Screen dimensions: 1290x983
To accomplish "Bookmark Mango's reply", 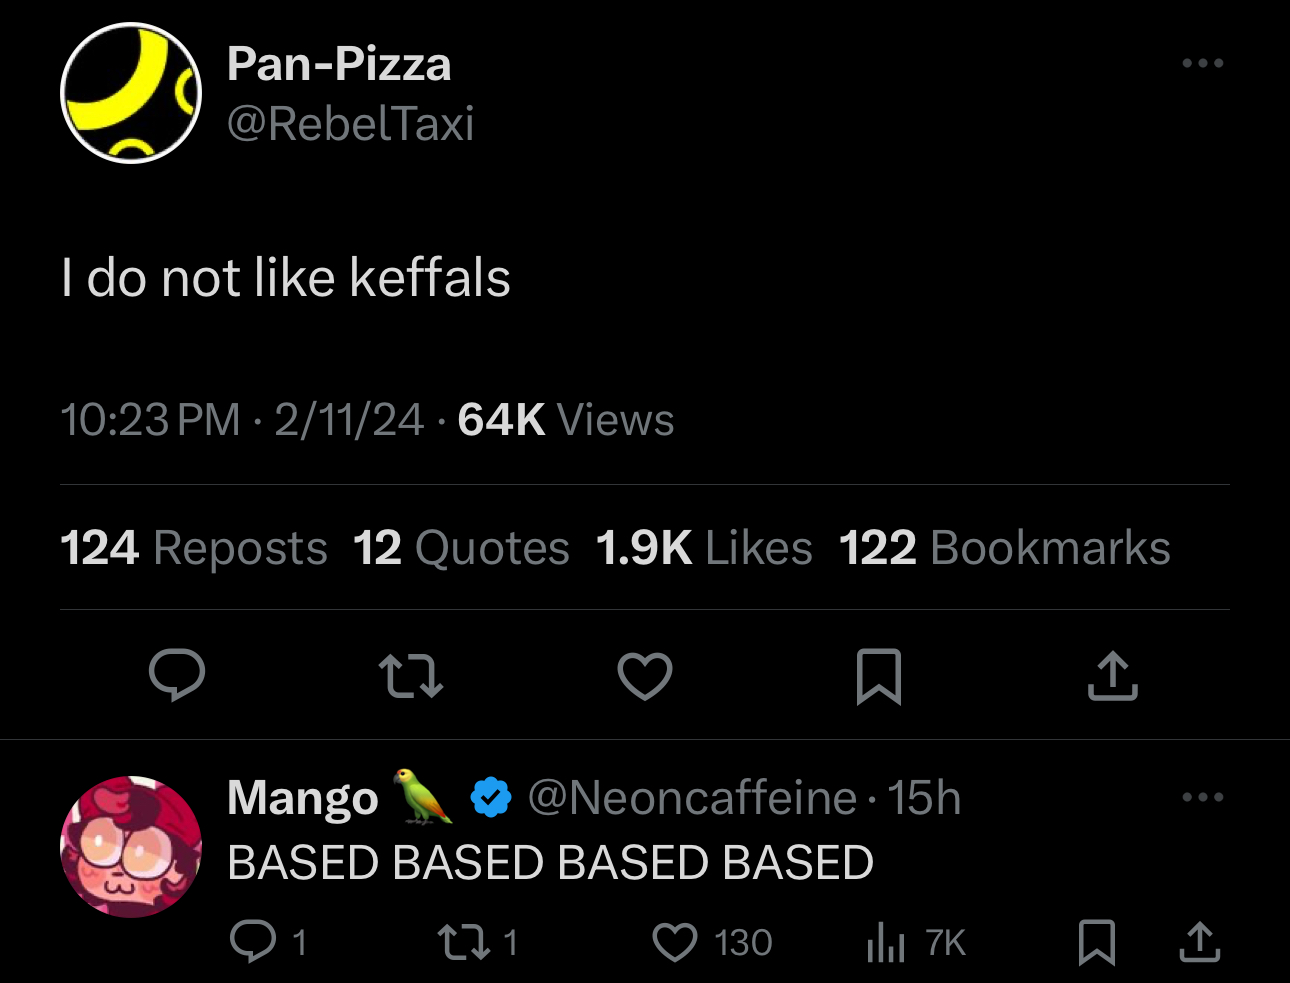I will (x=1097, y=942).
